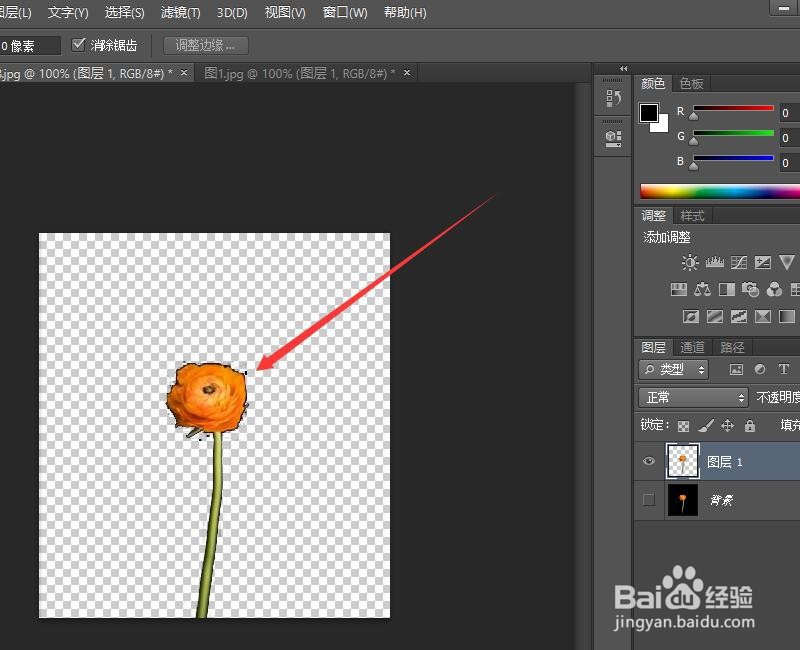This screenshot has height=650, width=800.
Task: Toggle the 消除锯齿 anti-alias checkbox
Action: point(78,44)
